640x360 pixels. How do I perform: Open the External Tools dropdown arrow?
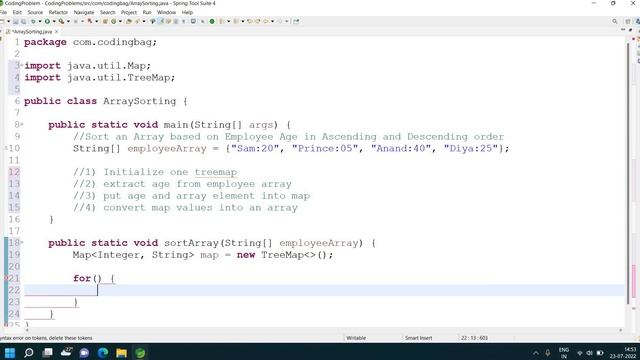[x=68, y=21]
